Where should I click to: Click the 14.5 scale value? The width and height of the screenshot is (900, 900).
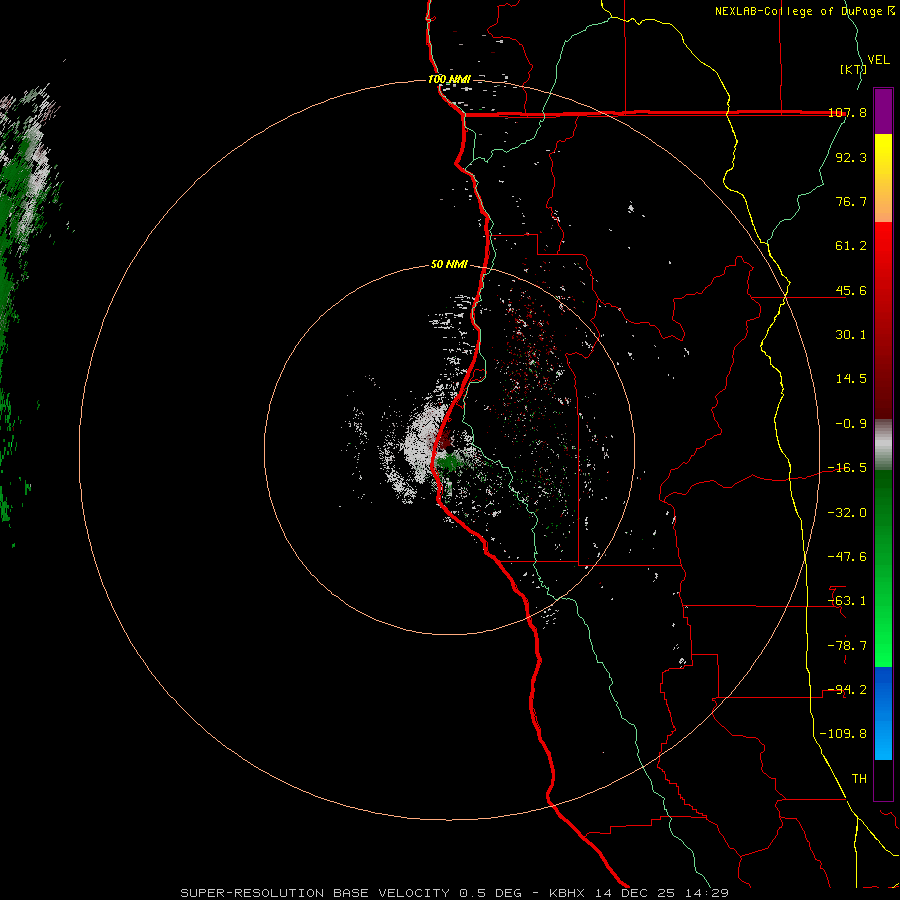coord(851,379)
